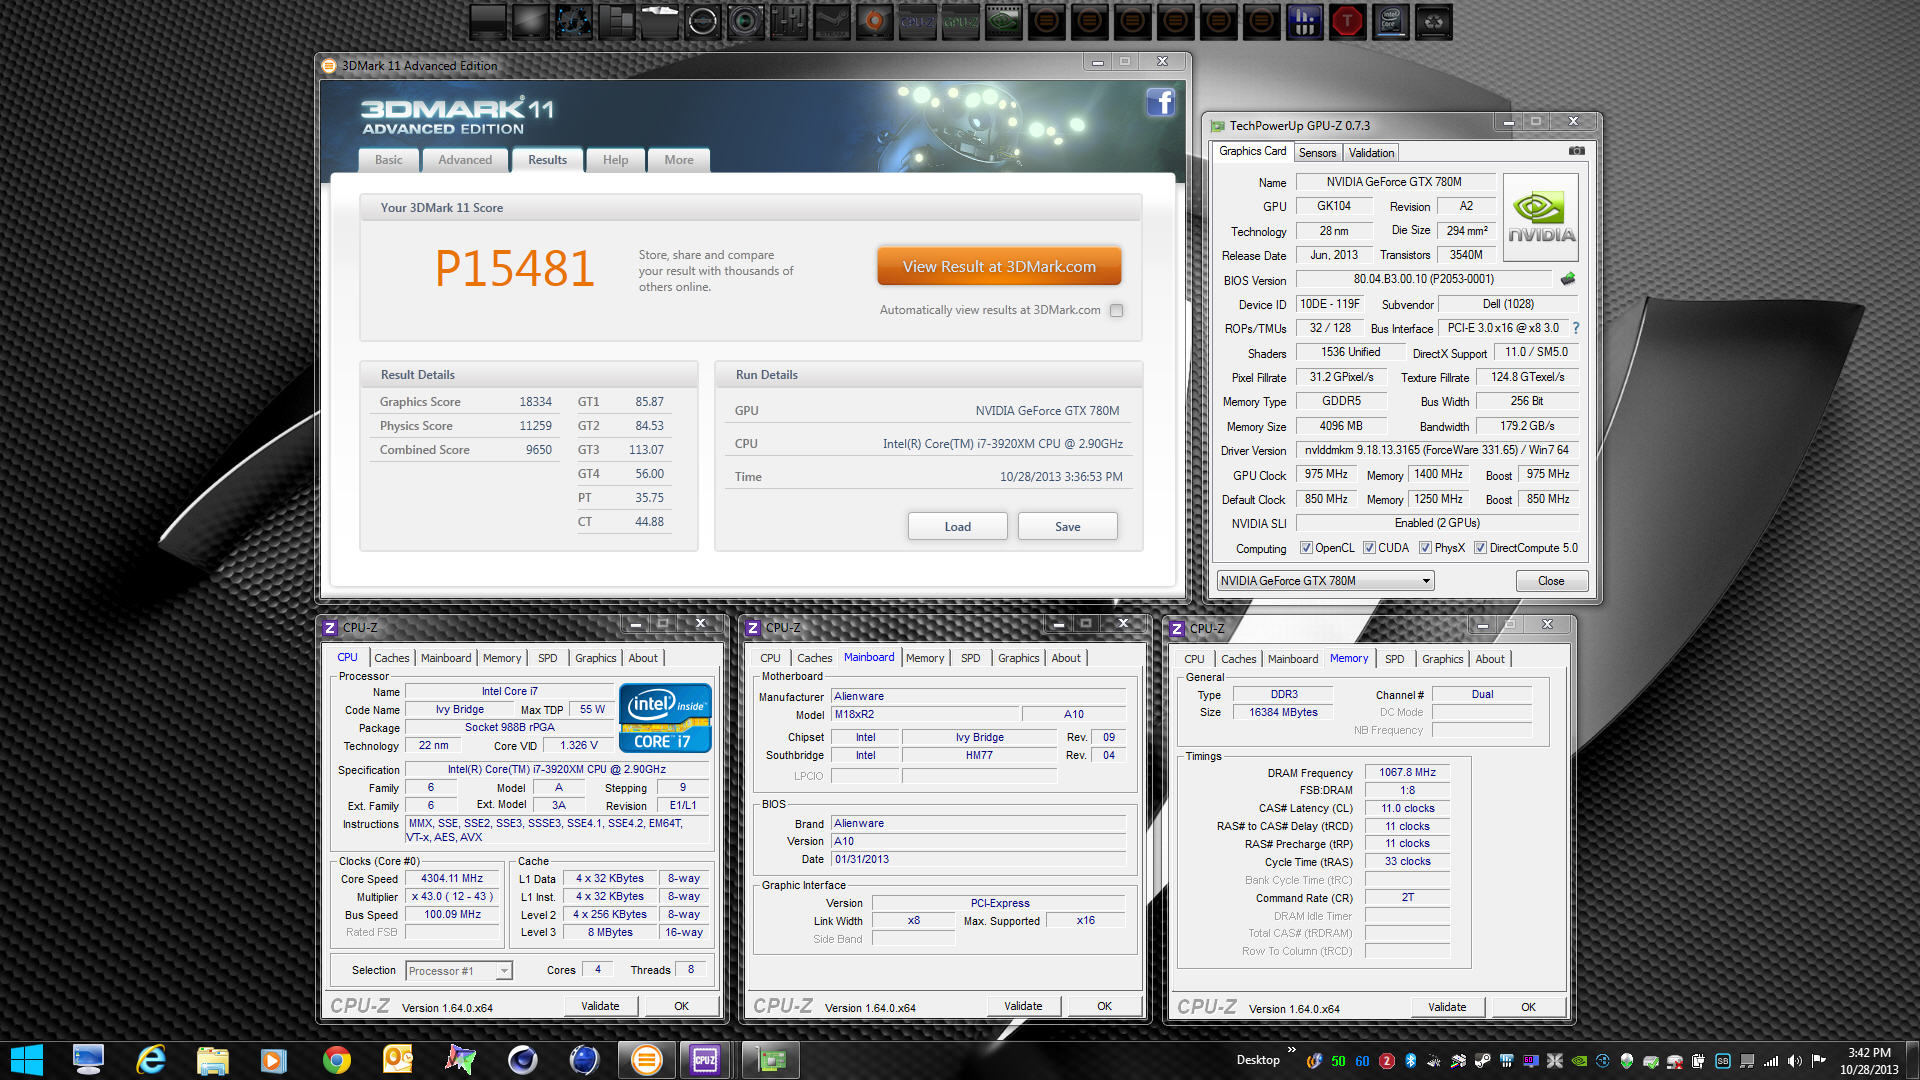This screenshot has width=1920, height=1080.
Task: Click OK in the middle CPU-Z window
Action: point(1104,1006)
